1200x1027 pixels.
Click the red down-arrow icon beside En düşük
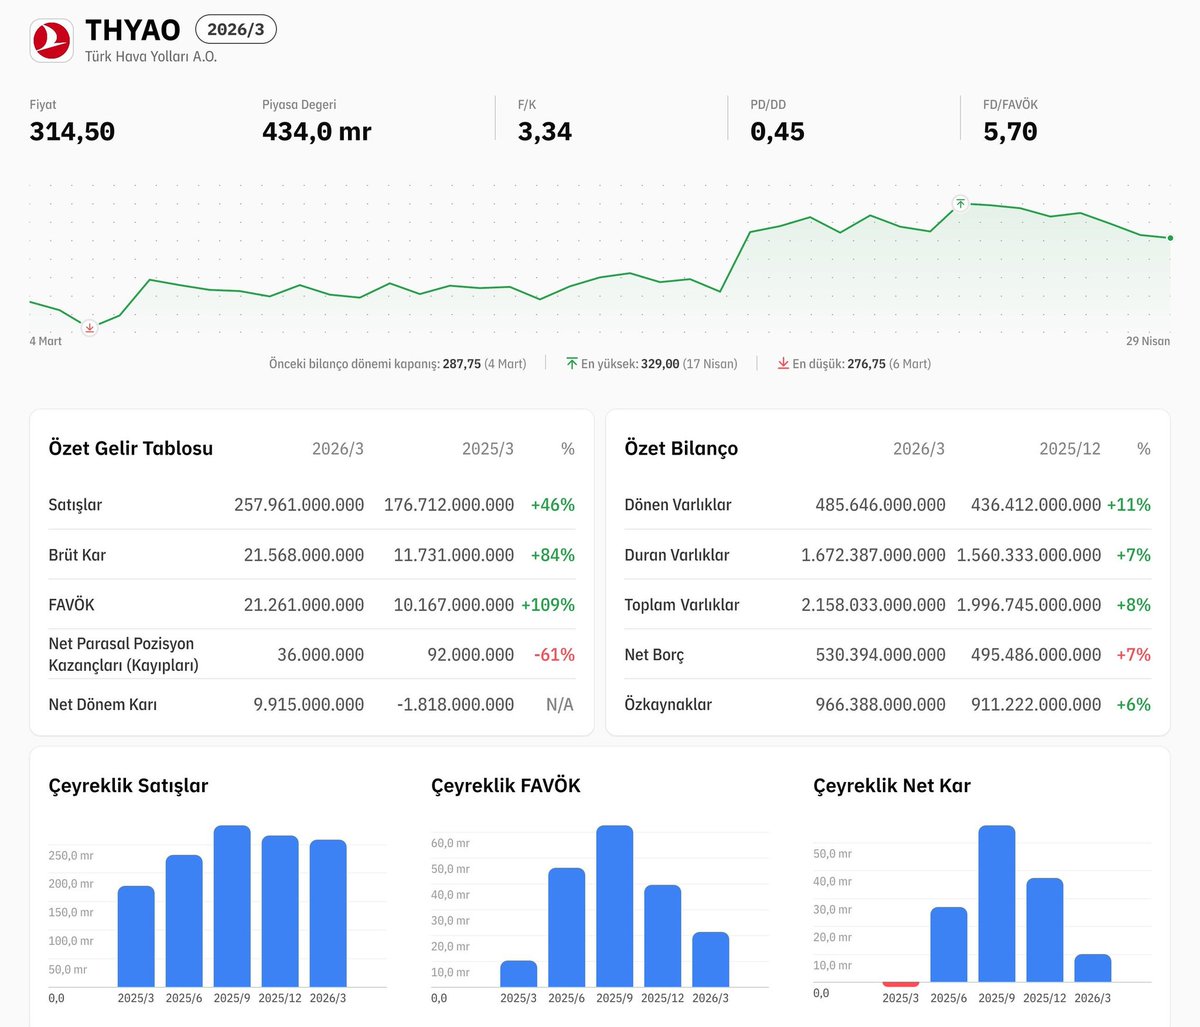783,364
